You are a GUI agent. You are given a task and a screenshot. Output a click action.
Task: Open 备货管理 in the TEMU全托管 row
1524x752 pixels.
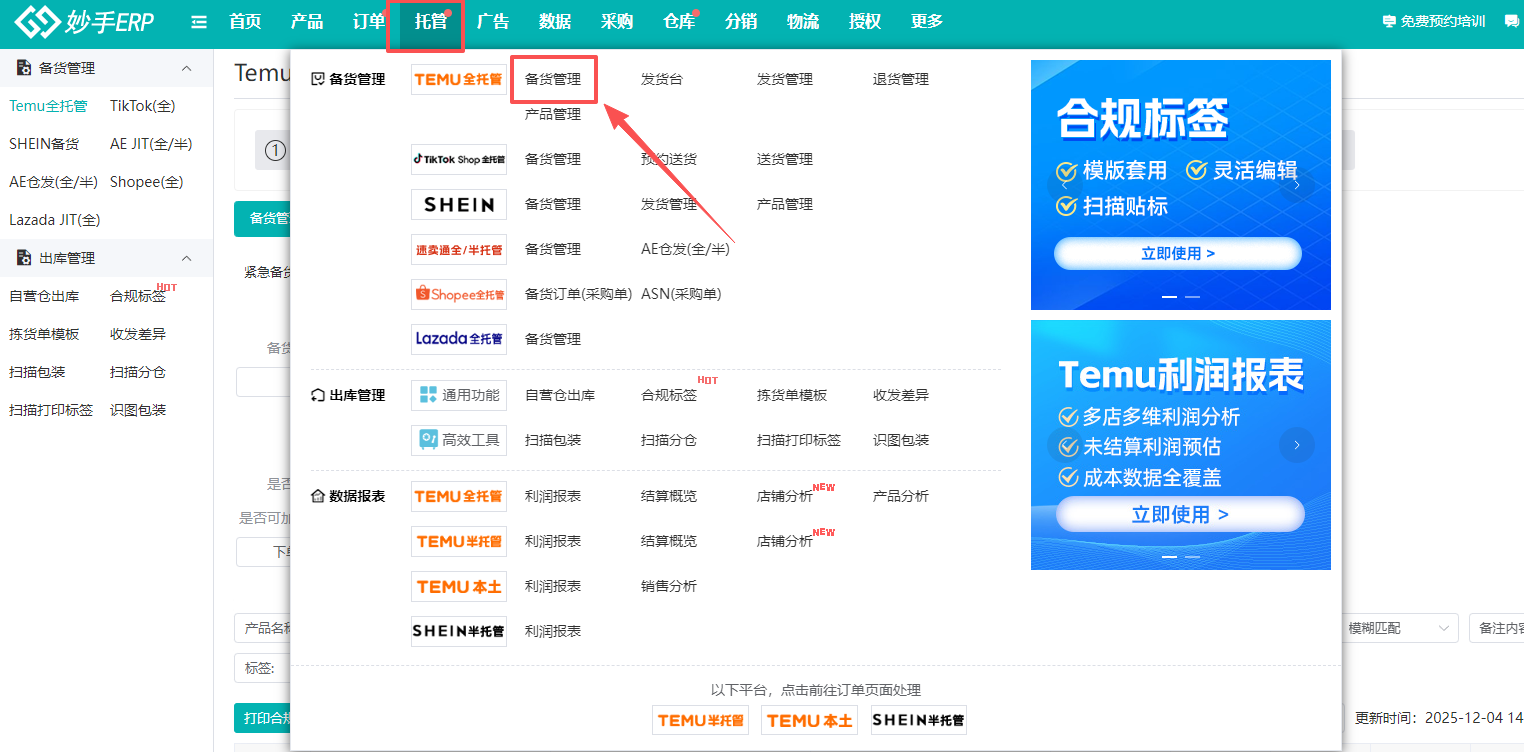553,79
